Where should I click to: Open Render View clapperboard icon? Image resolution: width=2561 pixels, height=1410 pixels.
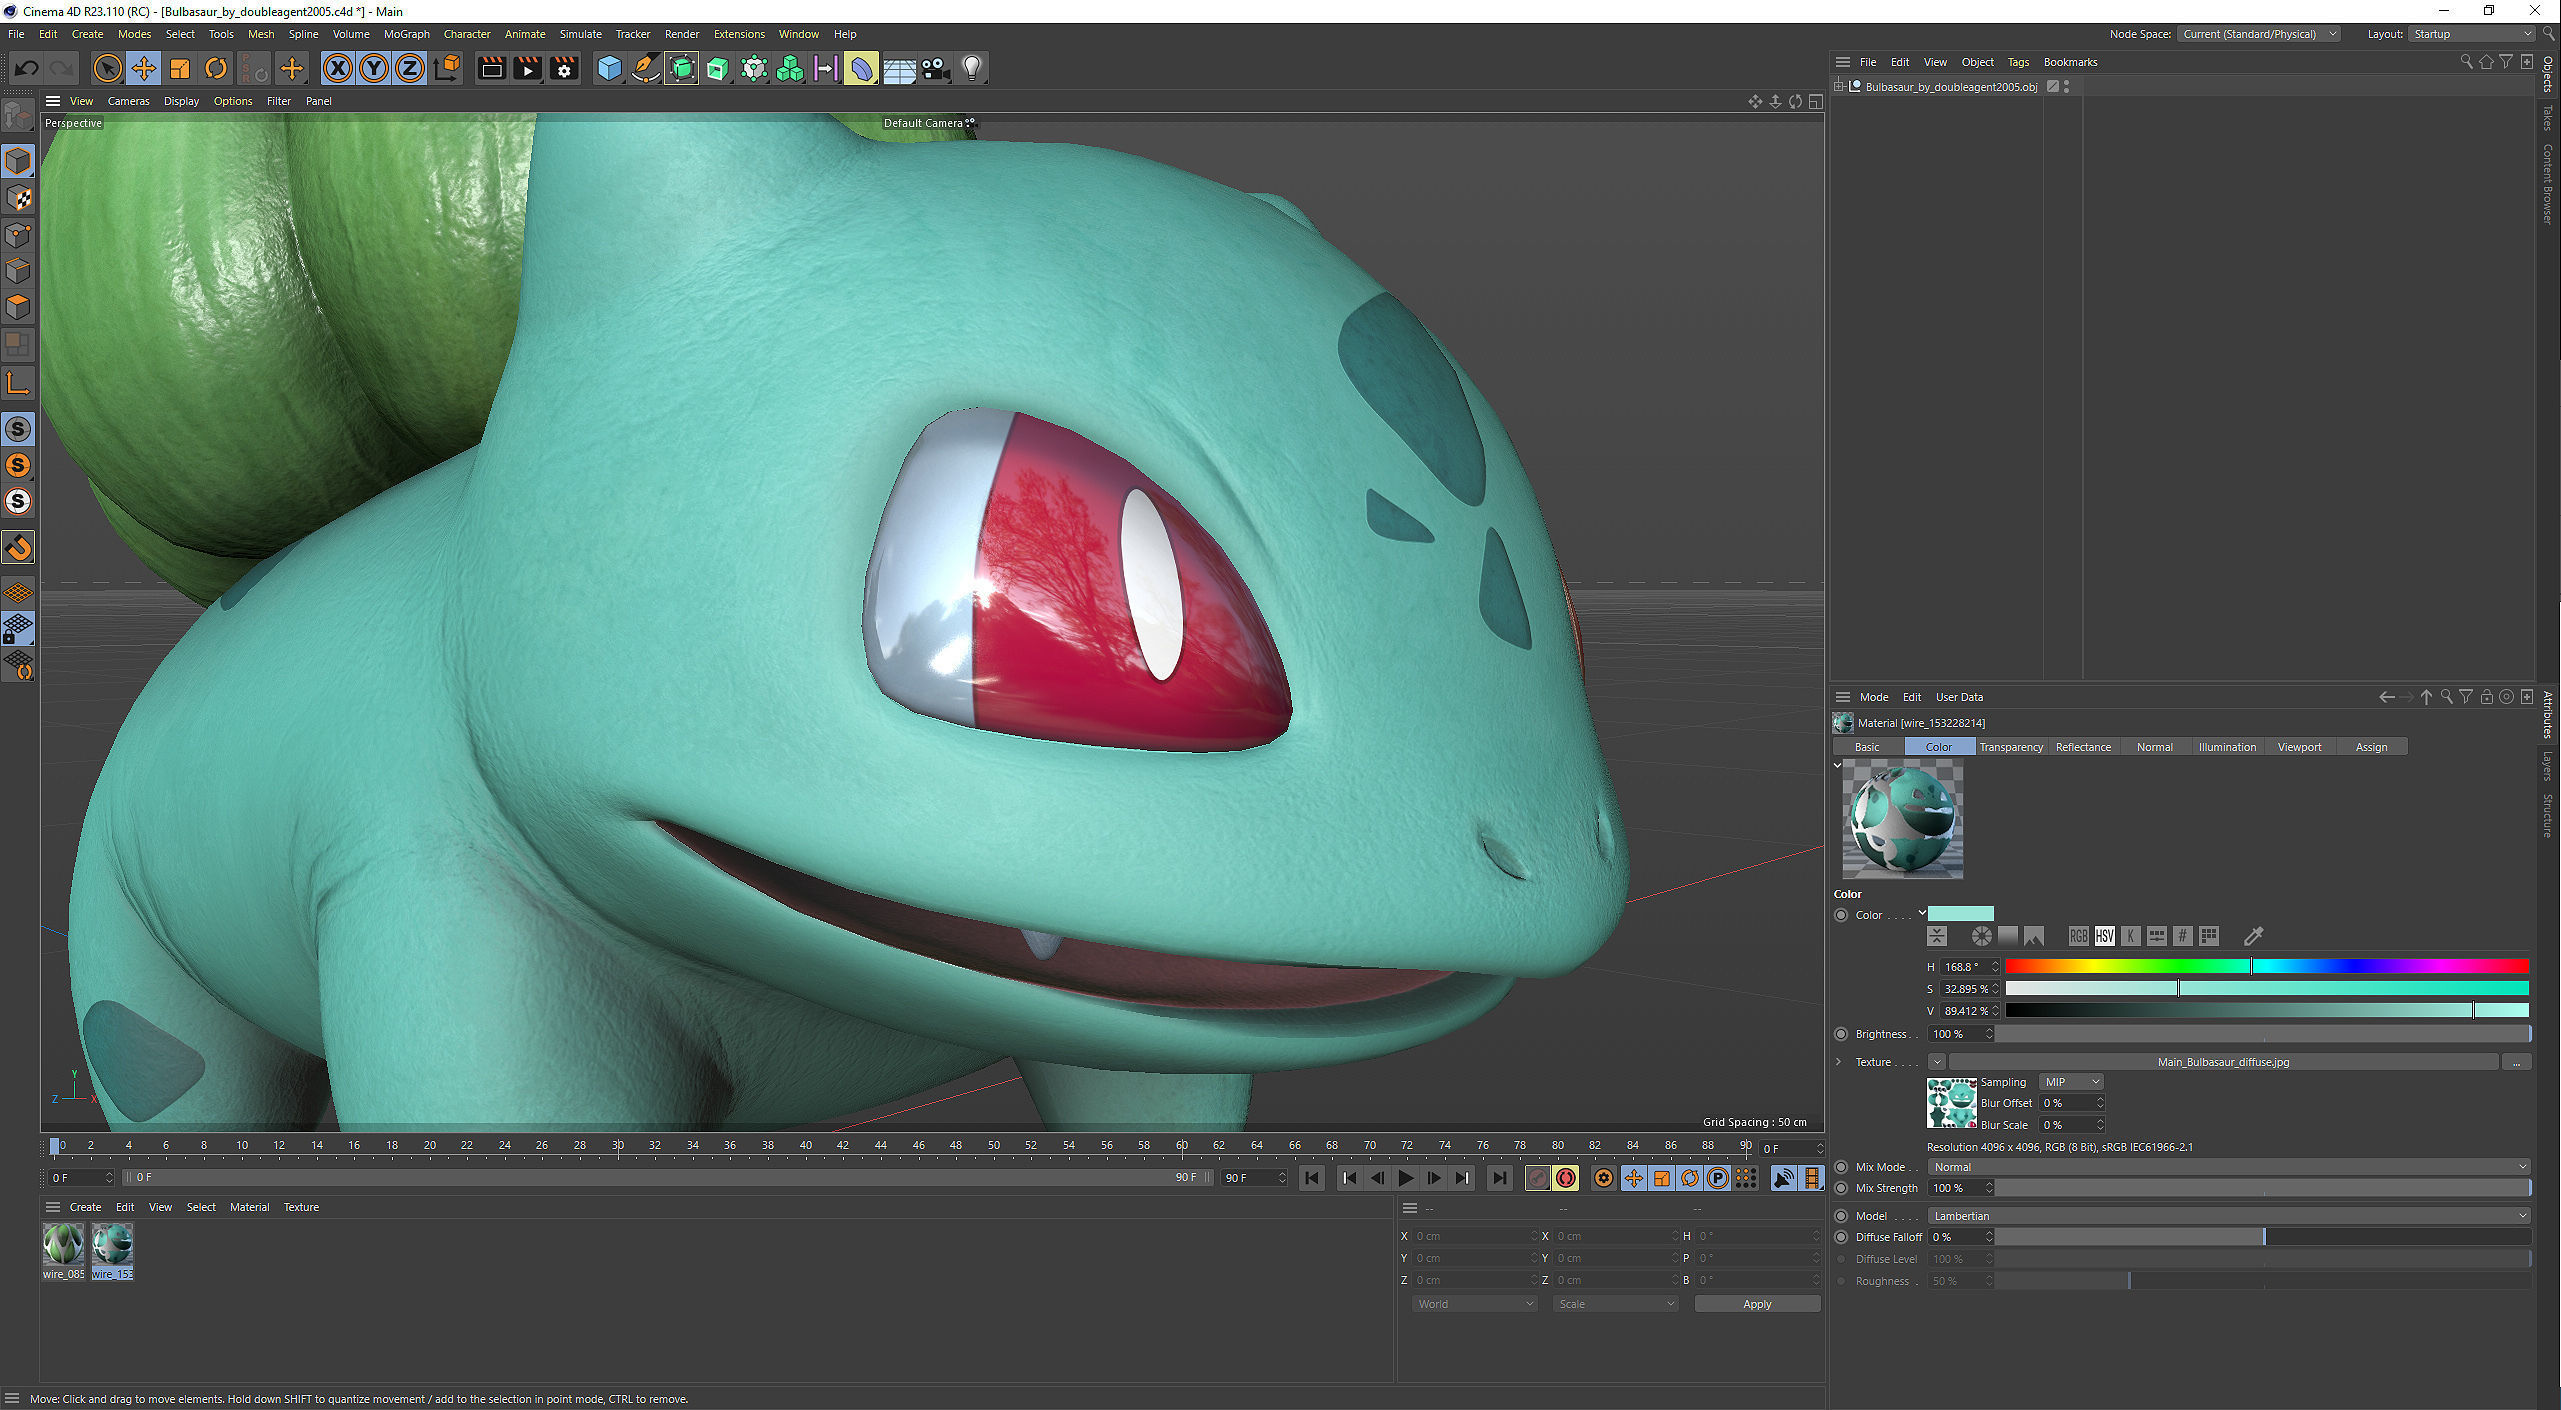coord(491,68)
